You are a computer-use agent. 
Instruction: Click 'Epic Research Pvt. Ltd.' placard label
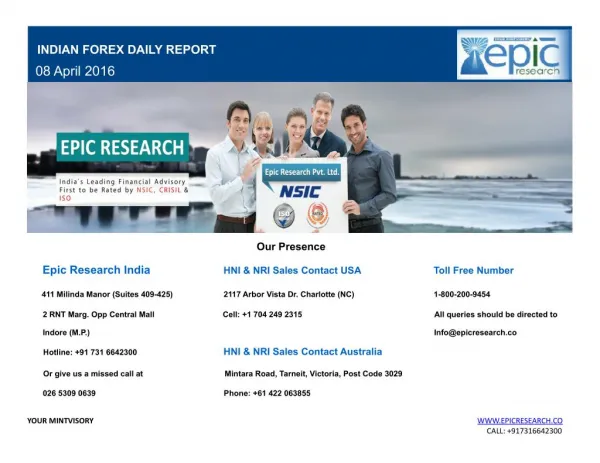pyautogui.click(x=302, y=172)
